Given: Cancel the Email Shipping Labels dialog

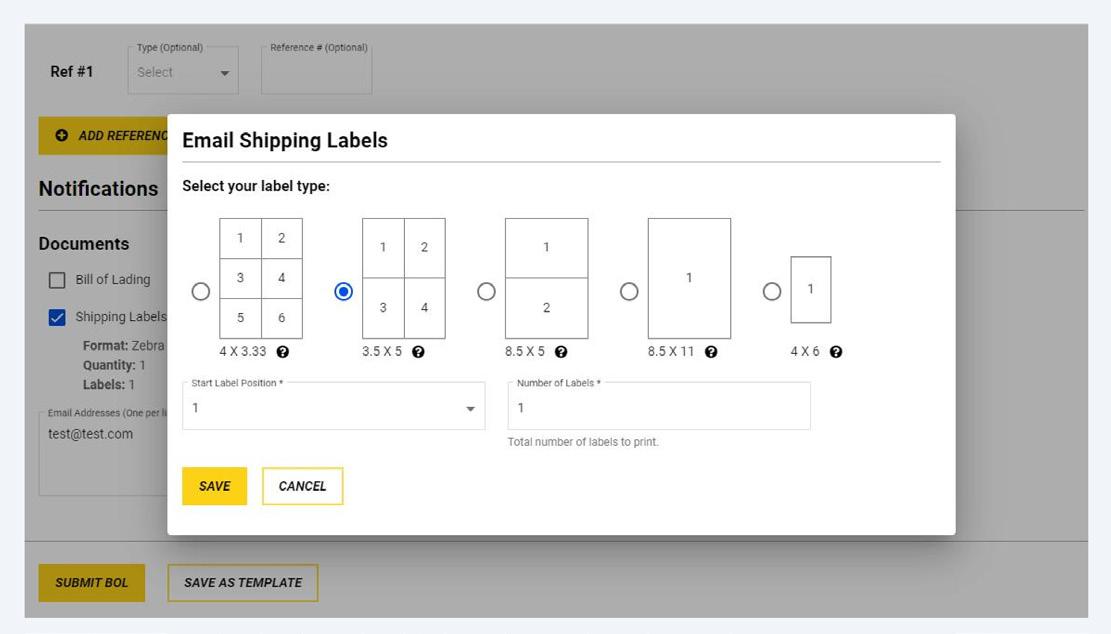Looking at the screenshot, I should 302,486.
